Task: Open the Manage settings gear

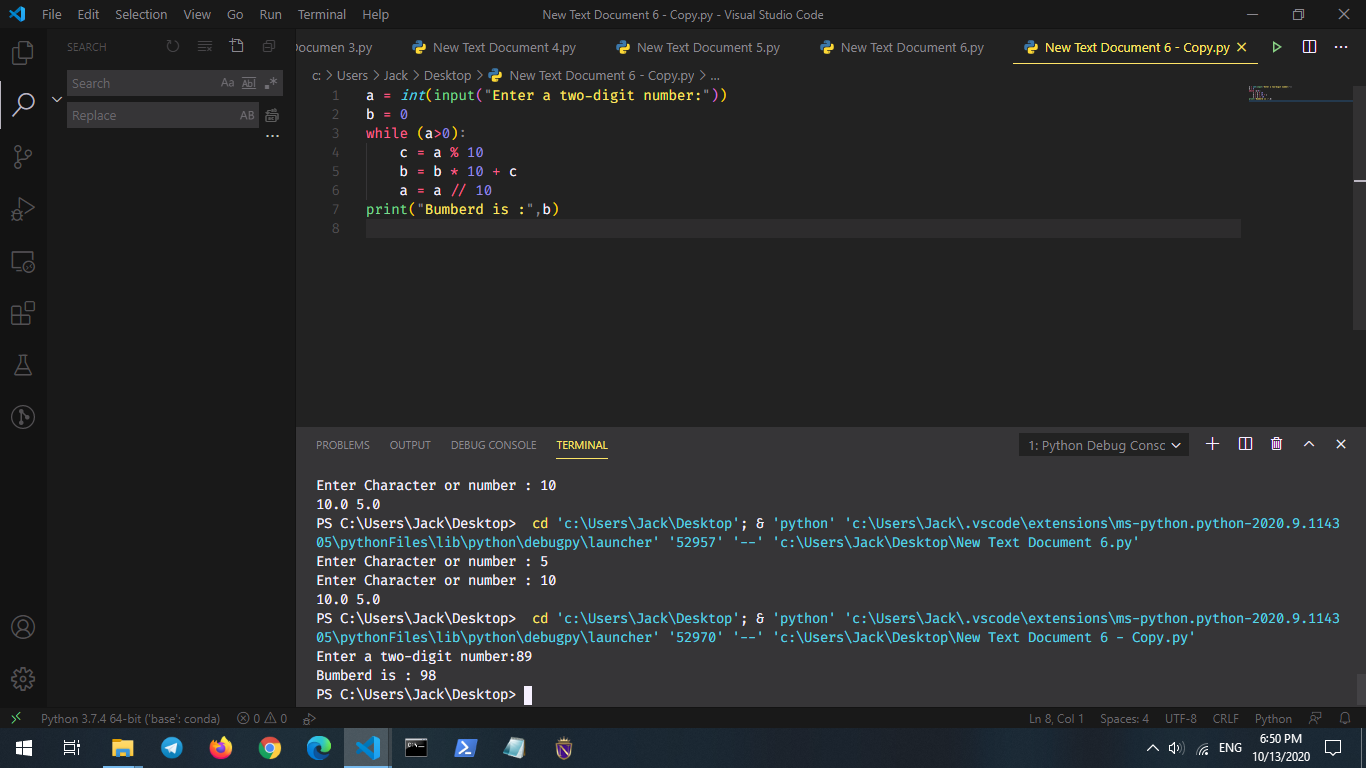Action: point(22,679)
